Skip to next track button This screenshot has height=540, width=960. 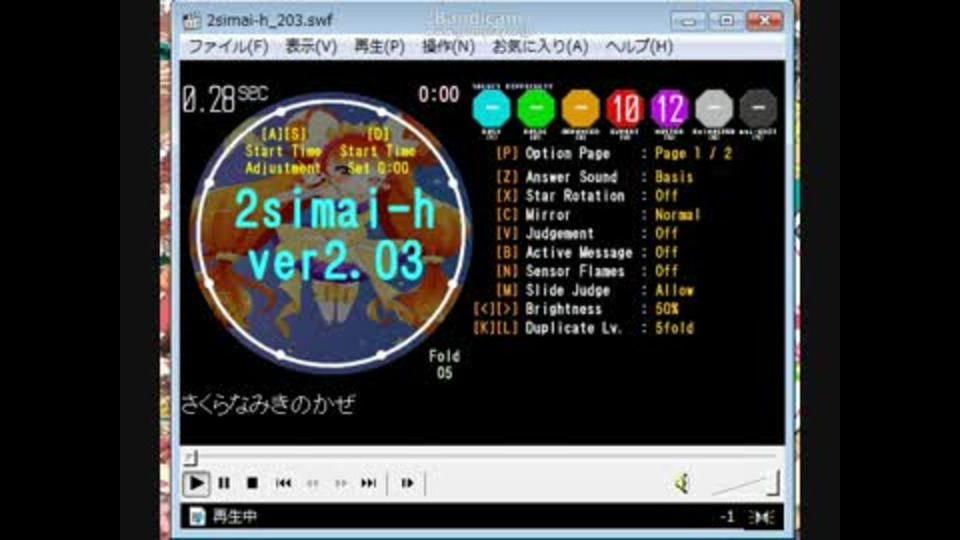point(369,483)
